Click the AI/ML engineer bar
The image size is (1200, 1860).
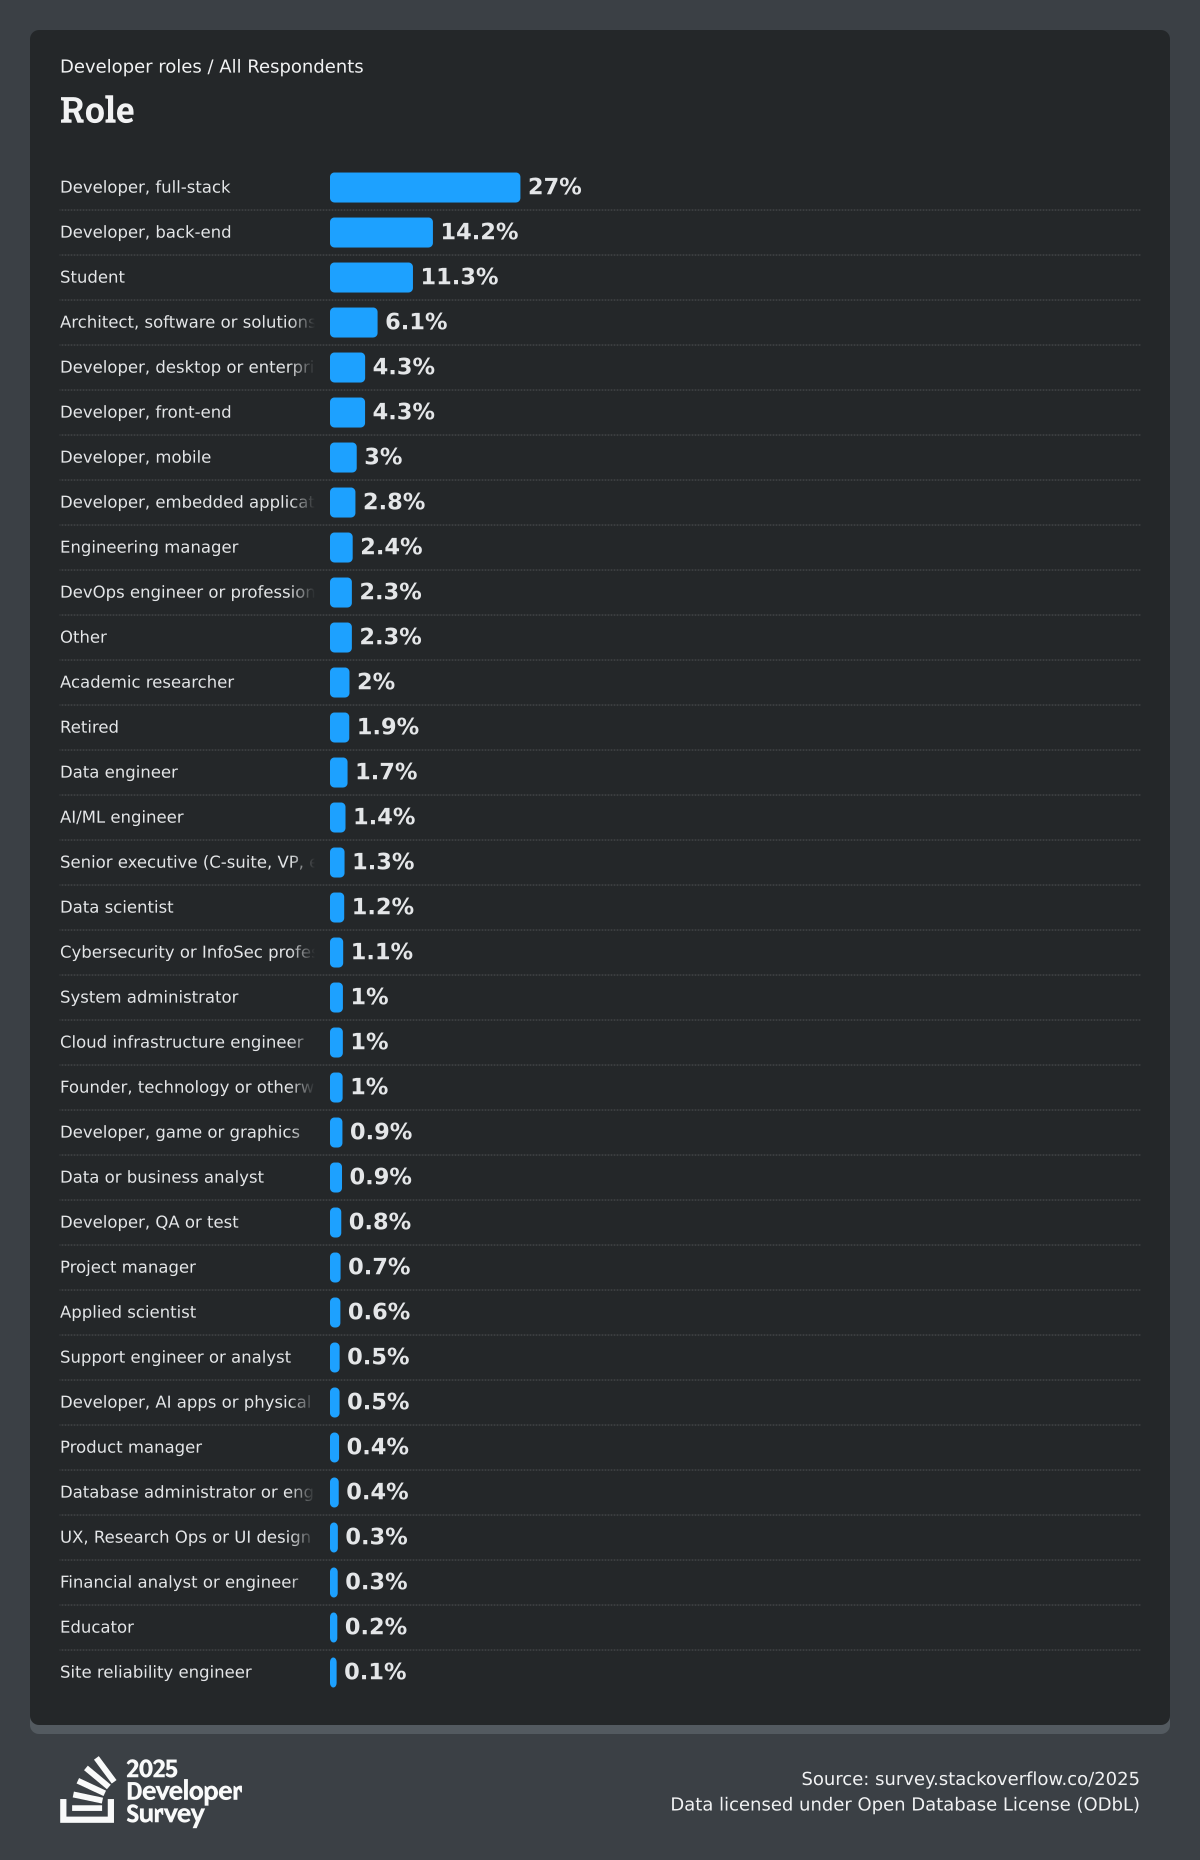point(338,817)
